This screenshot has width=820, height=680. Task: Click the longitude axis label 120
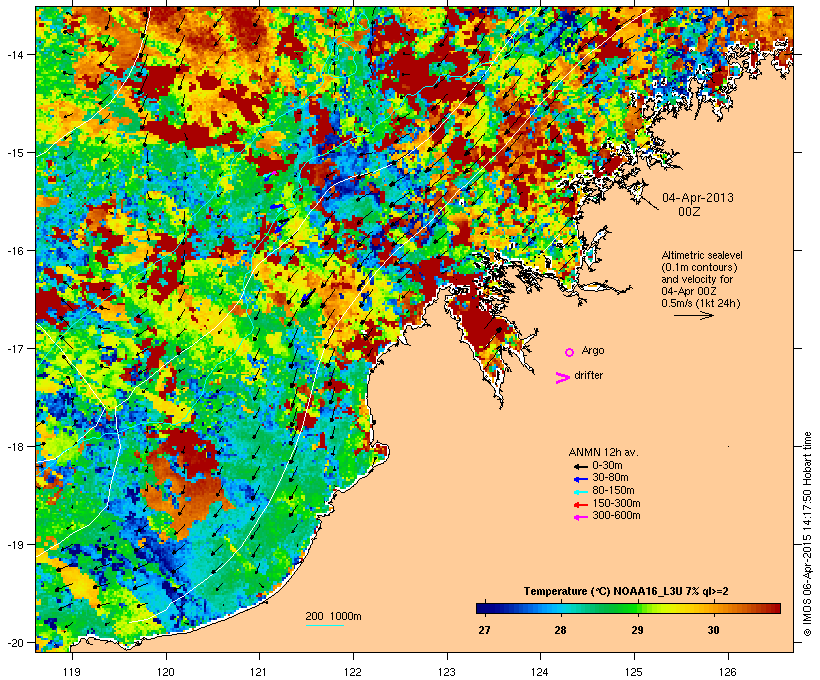point(166,671)
